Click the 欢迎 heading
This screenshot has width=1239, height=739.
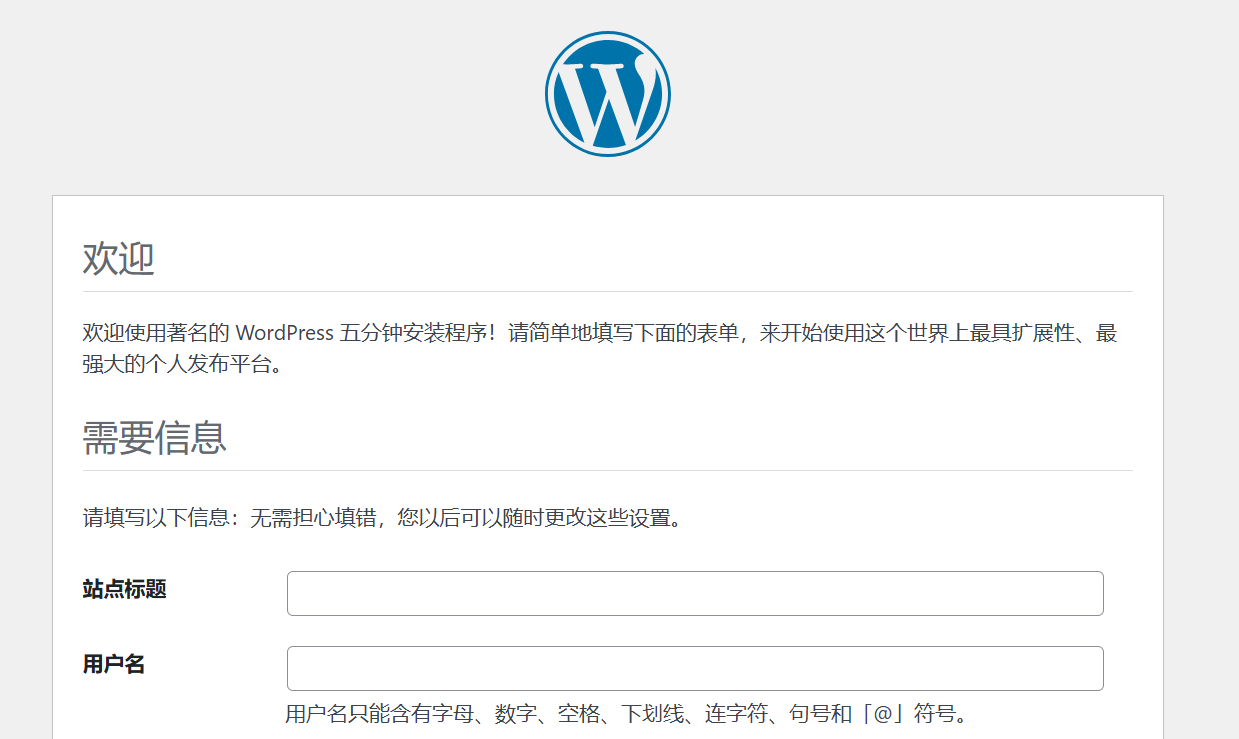click(x=118, y=258)
